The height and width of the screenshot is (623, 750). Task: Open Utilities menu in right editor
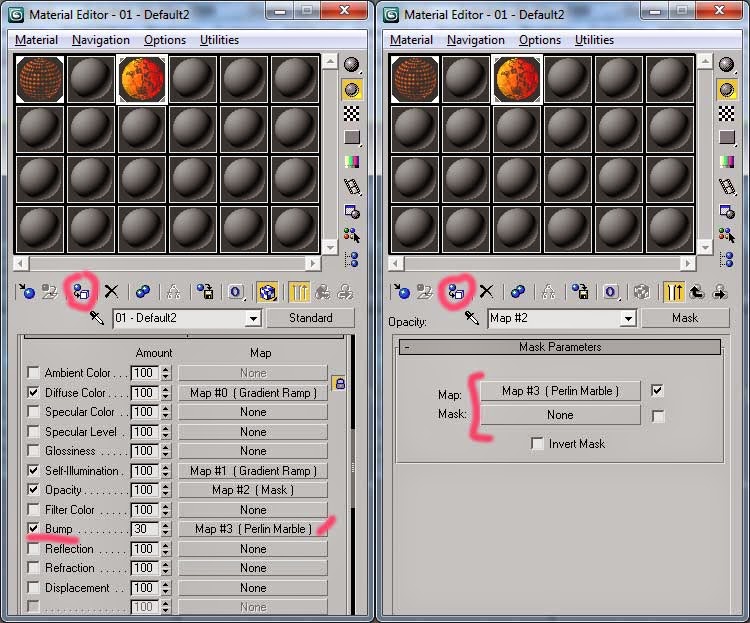point(594,40)
